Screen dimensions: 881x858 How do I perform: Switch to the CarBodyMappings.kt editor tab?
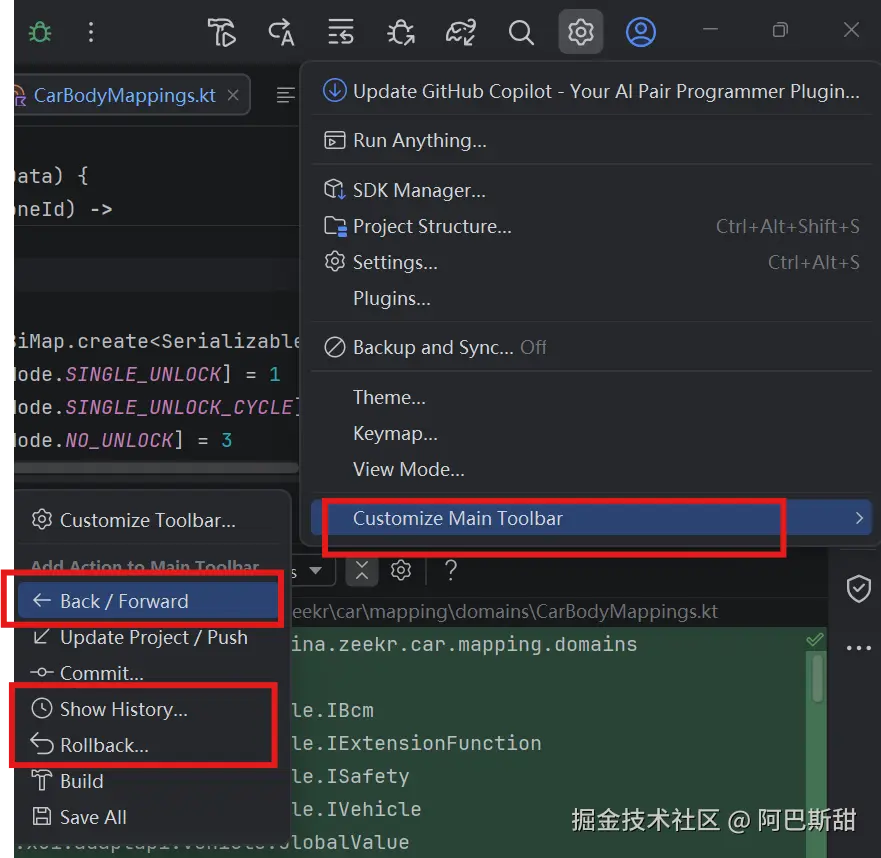click(124, 95)
